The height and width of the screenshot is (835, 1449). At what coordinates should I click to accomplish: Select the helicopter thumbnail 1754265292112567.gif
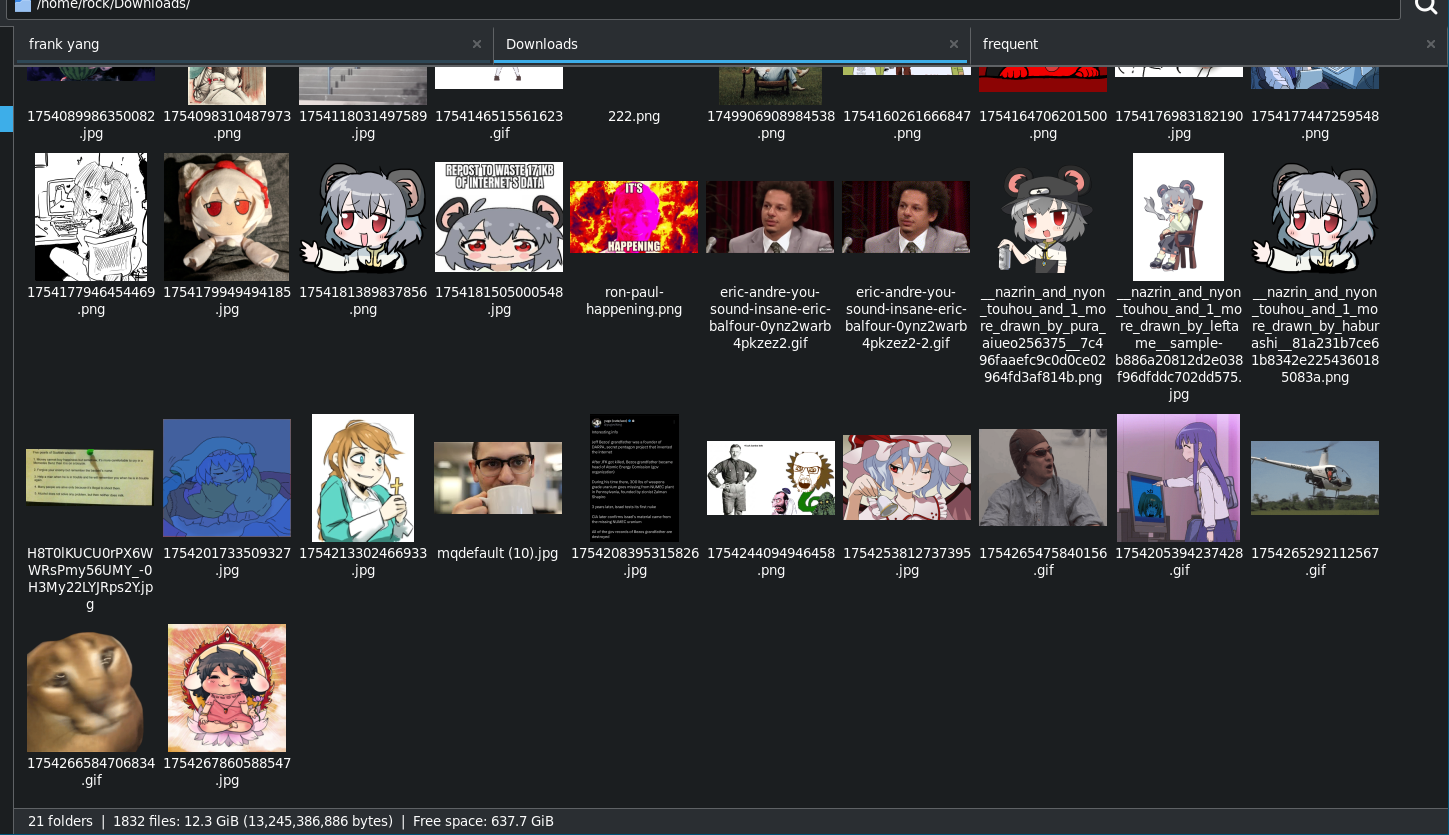[x=1315, y=478]
